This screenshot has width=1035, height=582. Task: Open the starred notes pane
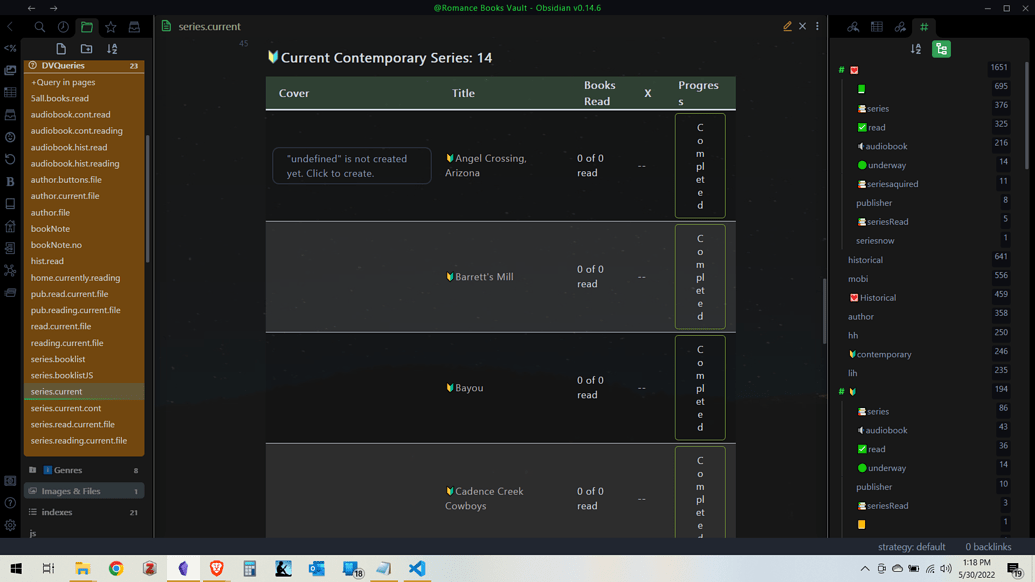coord(111,27)
